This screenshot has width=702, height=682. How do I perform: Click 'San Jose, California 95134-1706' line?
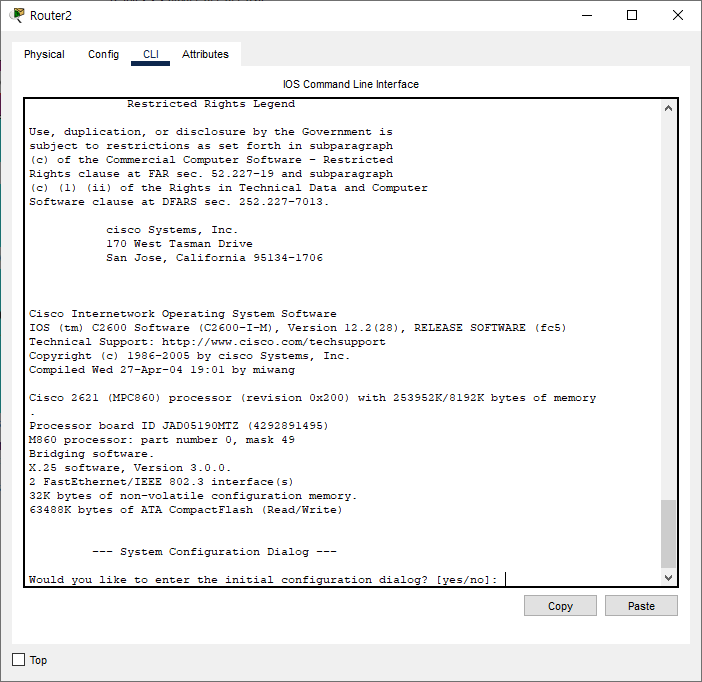[x=214, y=257]
